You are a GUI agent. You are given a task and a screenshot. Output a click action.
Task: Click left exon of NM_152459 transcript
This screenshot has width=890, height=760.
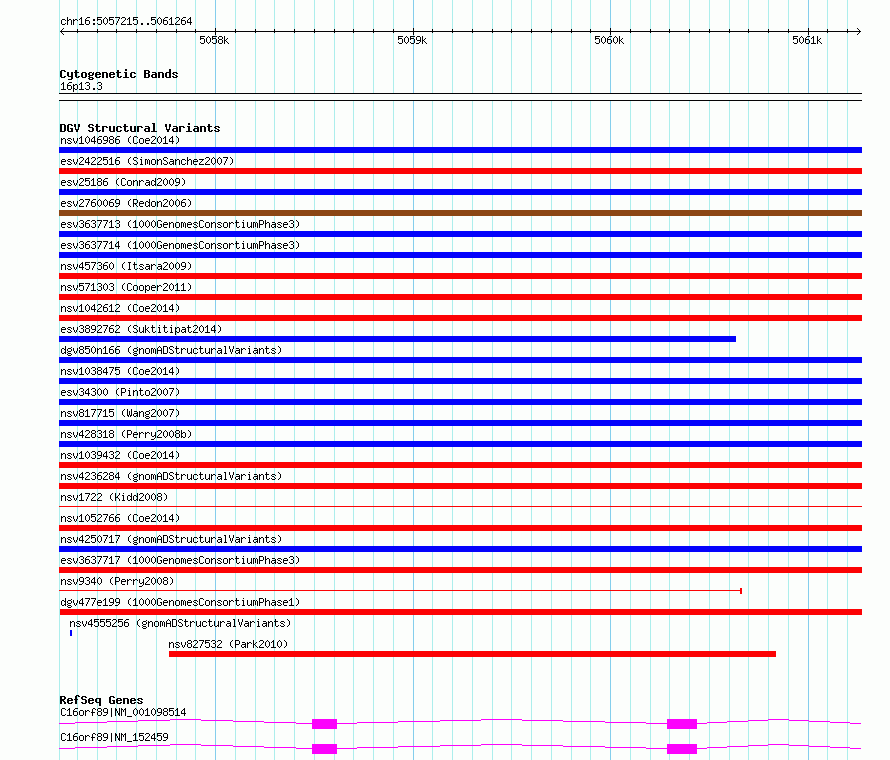pos(324,749)
